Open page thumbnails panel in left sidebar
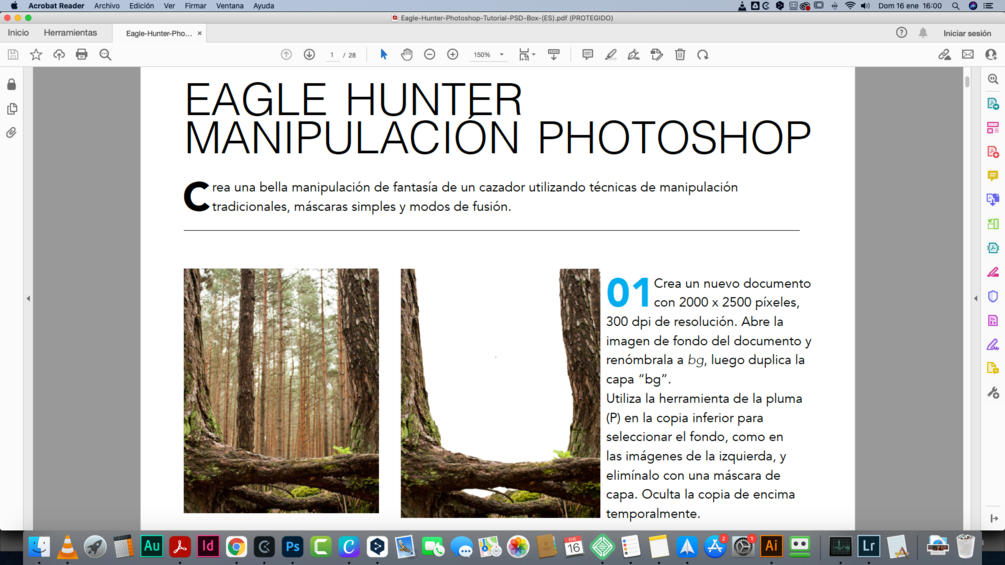 (x=12, y=109)
